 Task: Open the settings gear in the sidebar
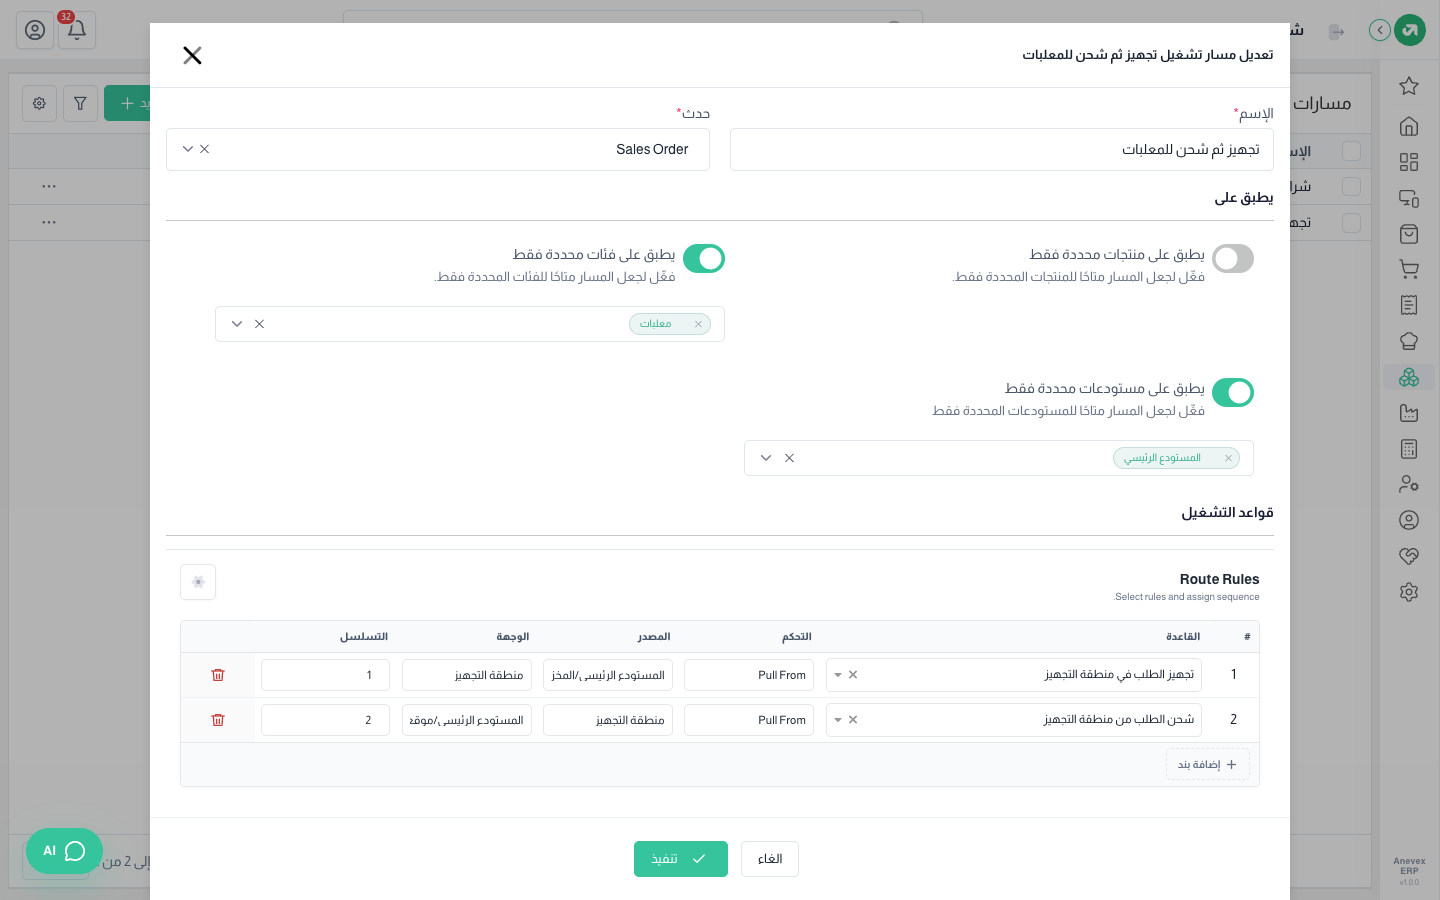pyautogui.click(x=1409, y=592)
